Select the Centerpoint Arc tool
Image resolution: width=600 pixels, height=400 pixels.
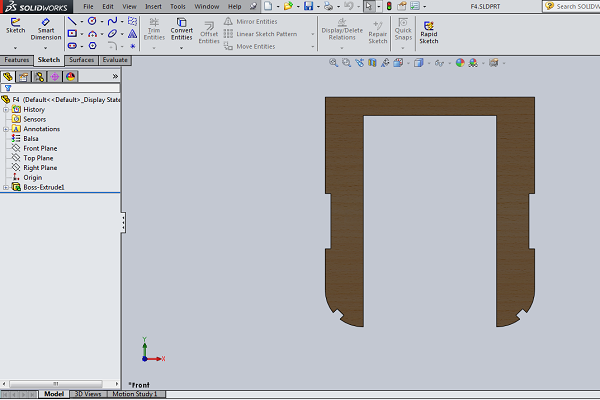[92, 34]
